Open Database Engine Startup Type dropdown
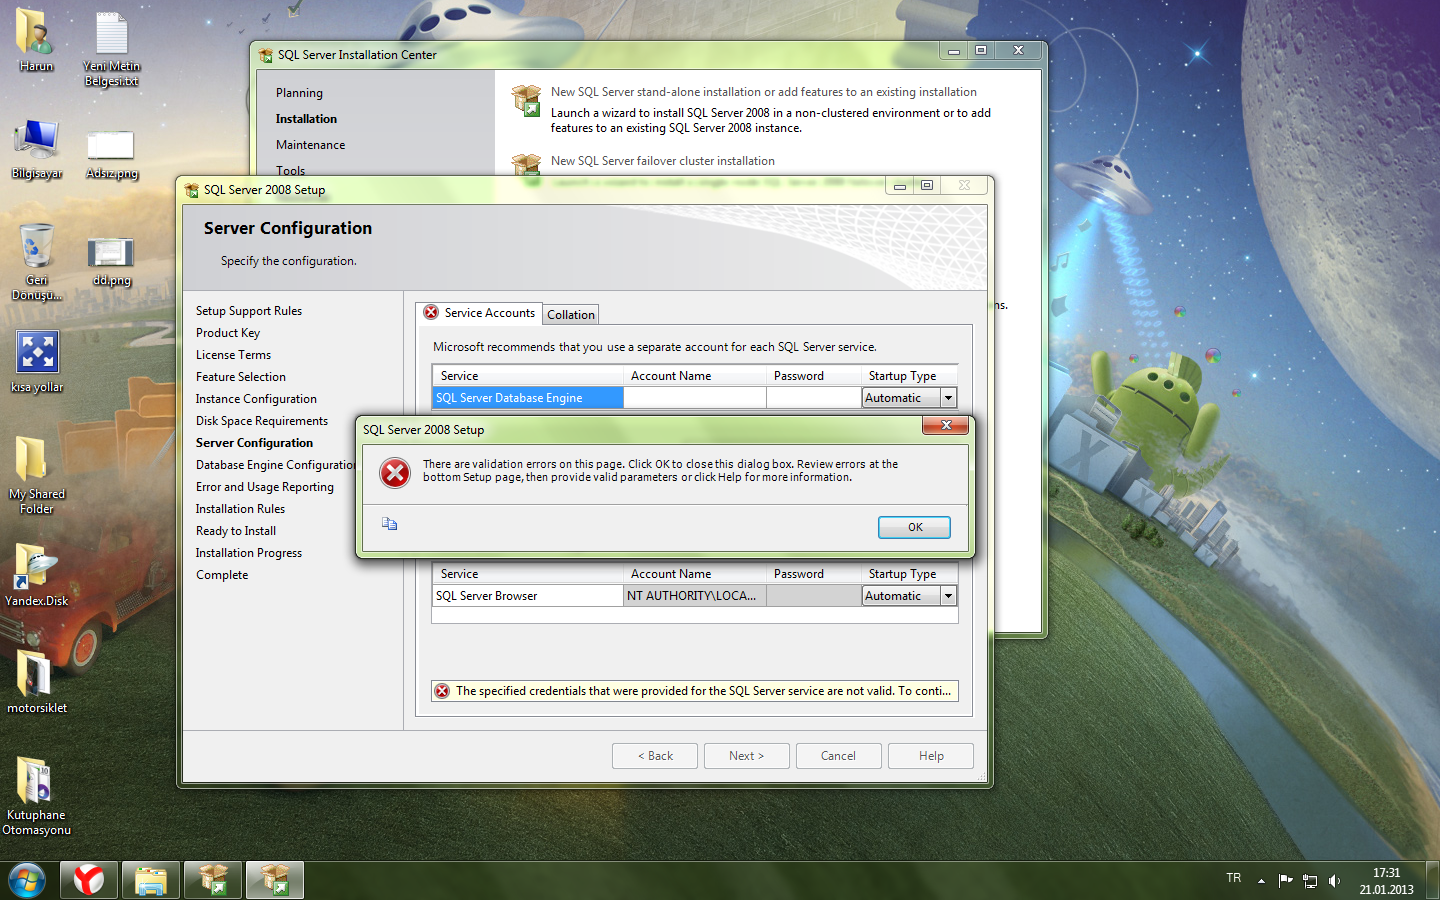The height and width of the screenshot is (900, 1440). pos(948,398)
